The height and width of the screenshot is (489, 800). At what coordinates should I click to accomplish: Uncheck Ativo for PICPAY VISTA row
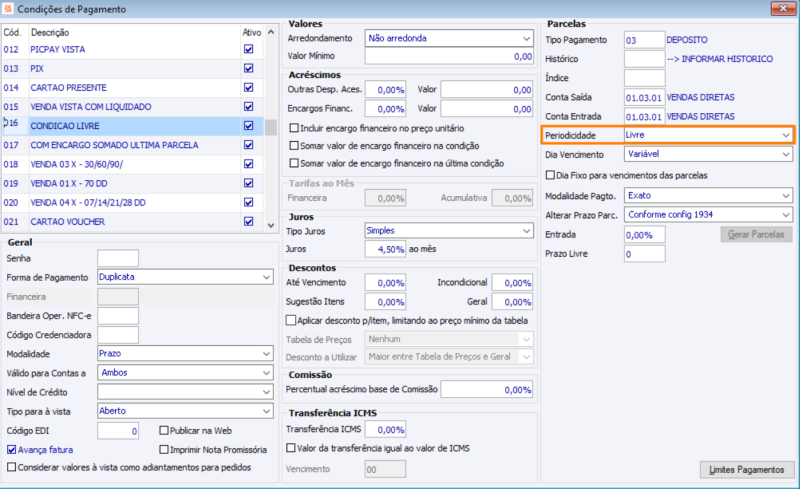click(248, 49)
